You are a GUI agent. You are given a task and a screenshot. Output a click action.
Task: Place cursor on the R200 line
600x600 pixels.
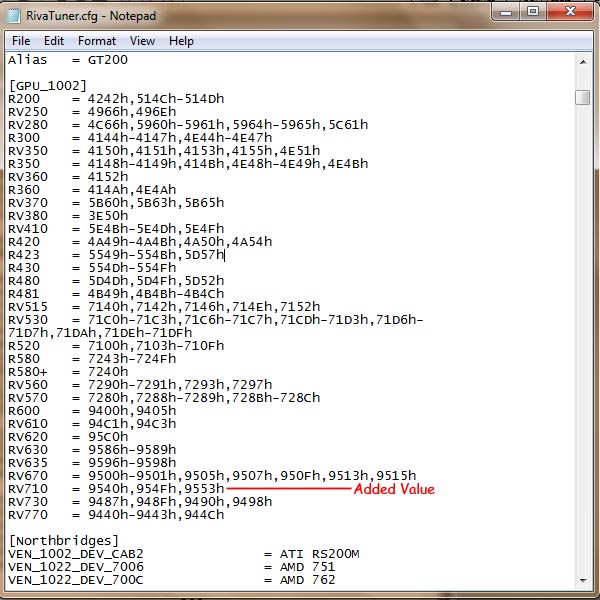pyautogui.click(x=116, y=99)
